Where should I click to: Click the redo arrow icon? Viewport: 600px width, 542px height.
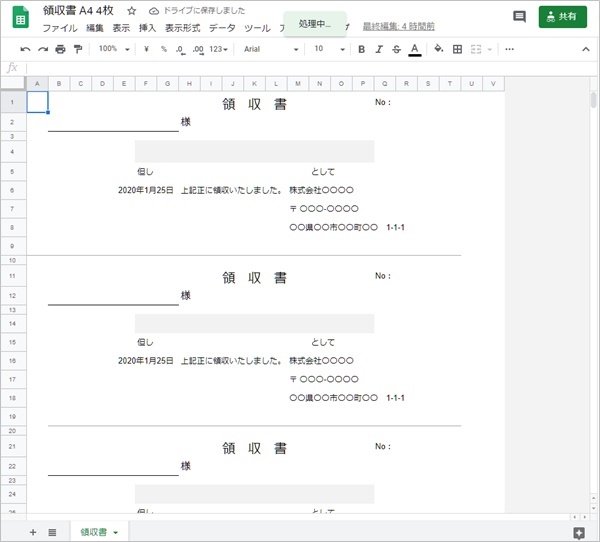[43, 49]
